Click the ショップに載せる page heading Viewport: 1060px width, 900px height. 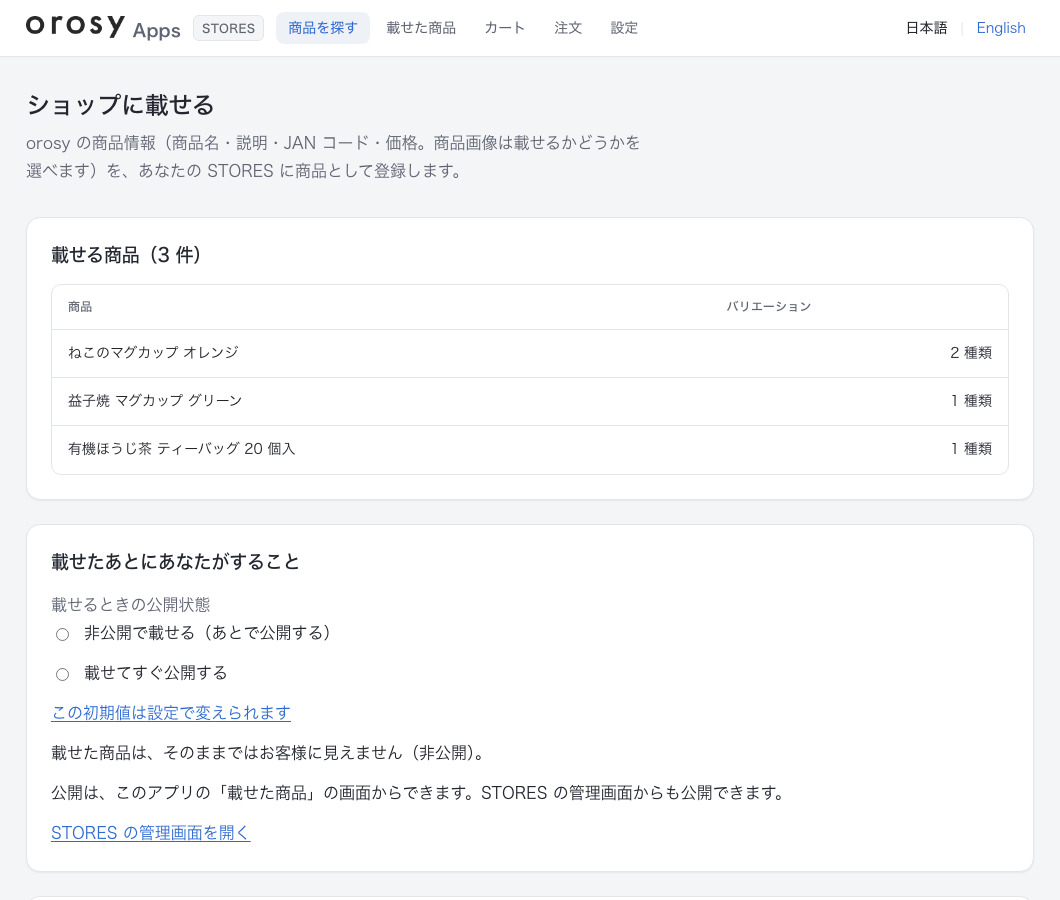[x=120, y=105]
